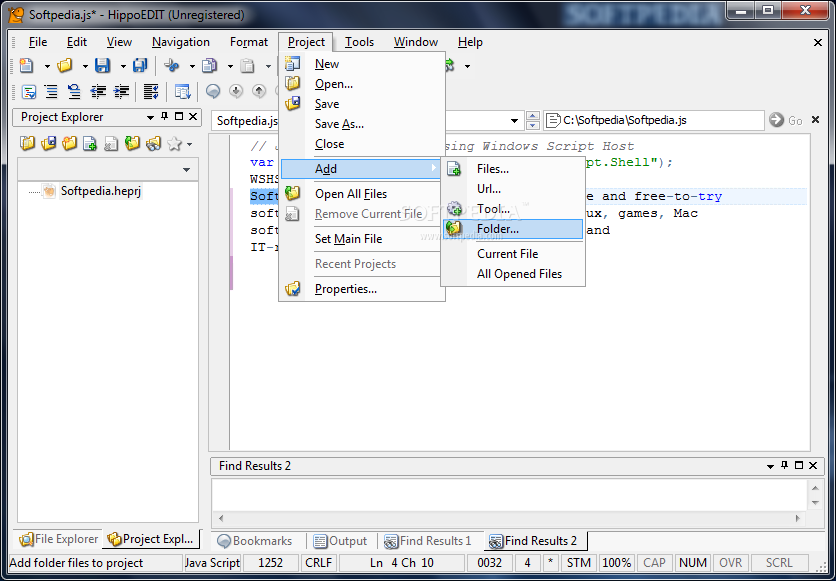The image size is (836, 581).
Task: Choose All Opened Files in Add submenu
Action: coord(513,274)
